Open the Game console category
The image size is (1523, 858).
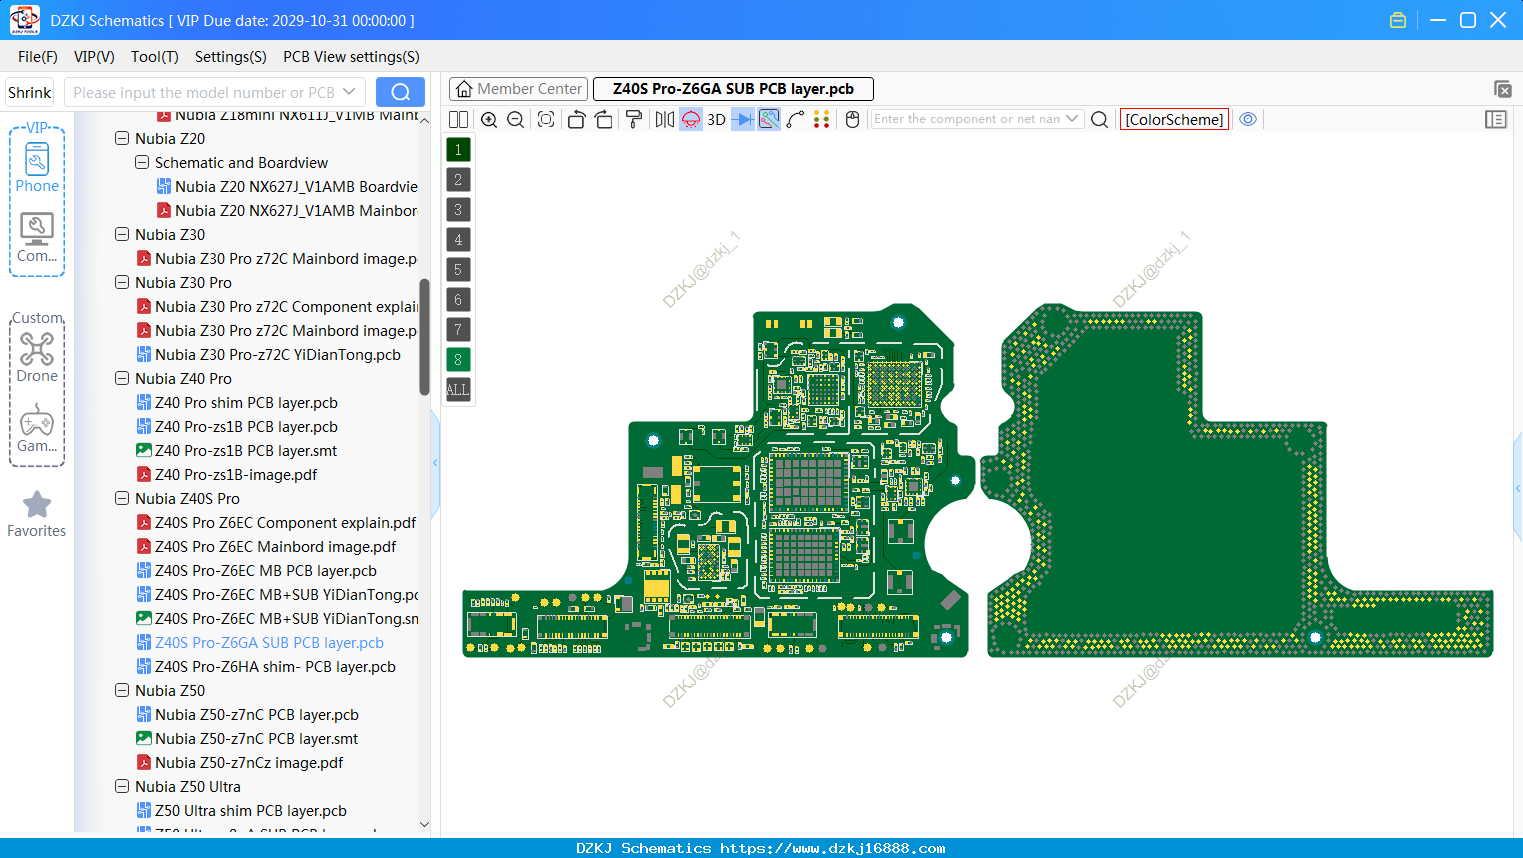point(37,428)
